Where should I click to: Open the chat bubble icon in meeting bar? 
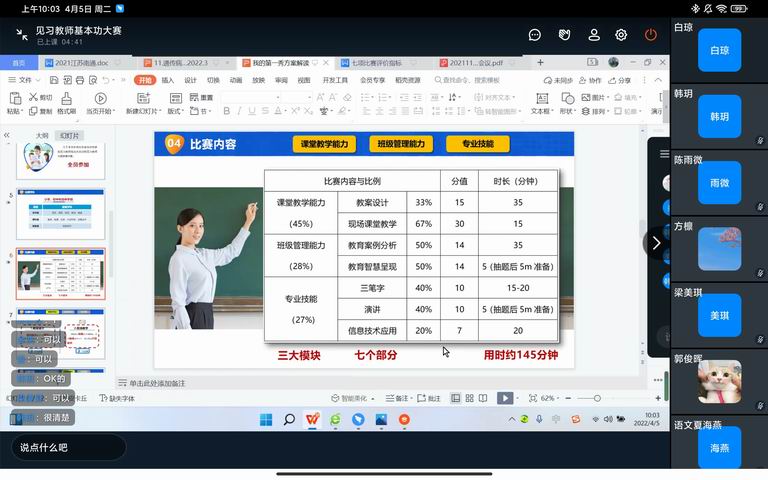(x=535, y=34)
